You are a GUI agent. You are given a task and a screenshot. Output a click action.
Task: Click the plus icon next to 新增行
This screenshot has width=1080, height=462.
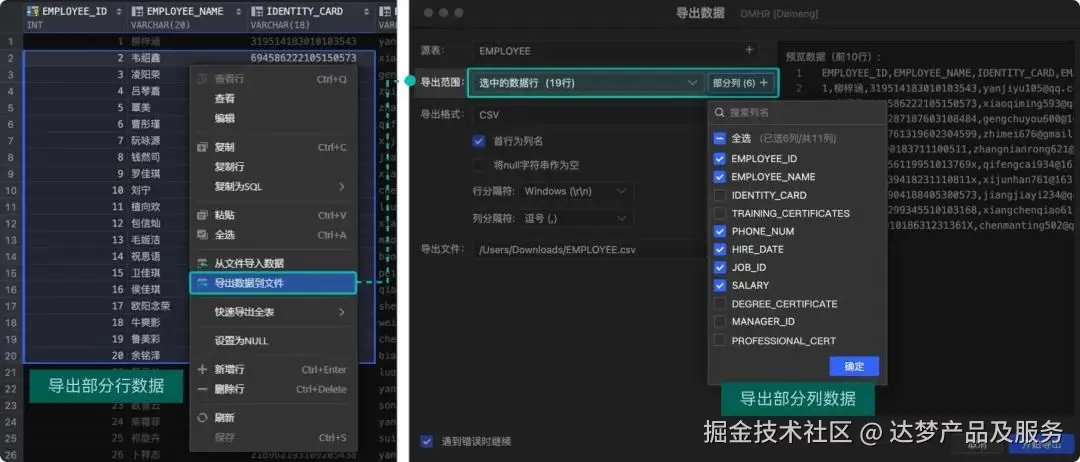click(202, 370)
